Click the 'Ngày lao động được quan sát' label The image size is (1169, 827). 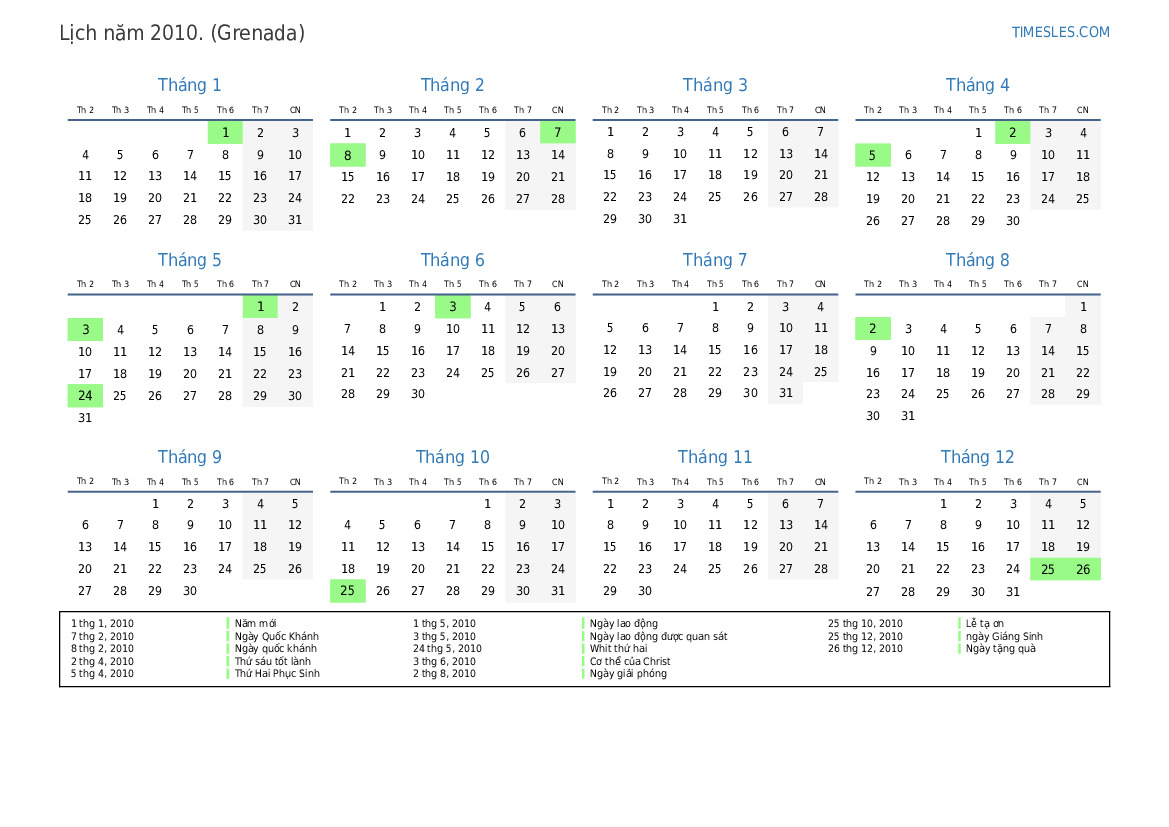click(x=658, y=636)
